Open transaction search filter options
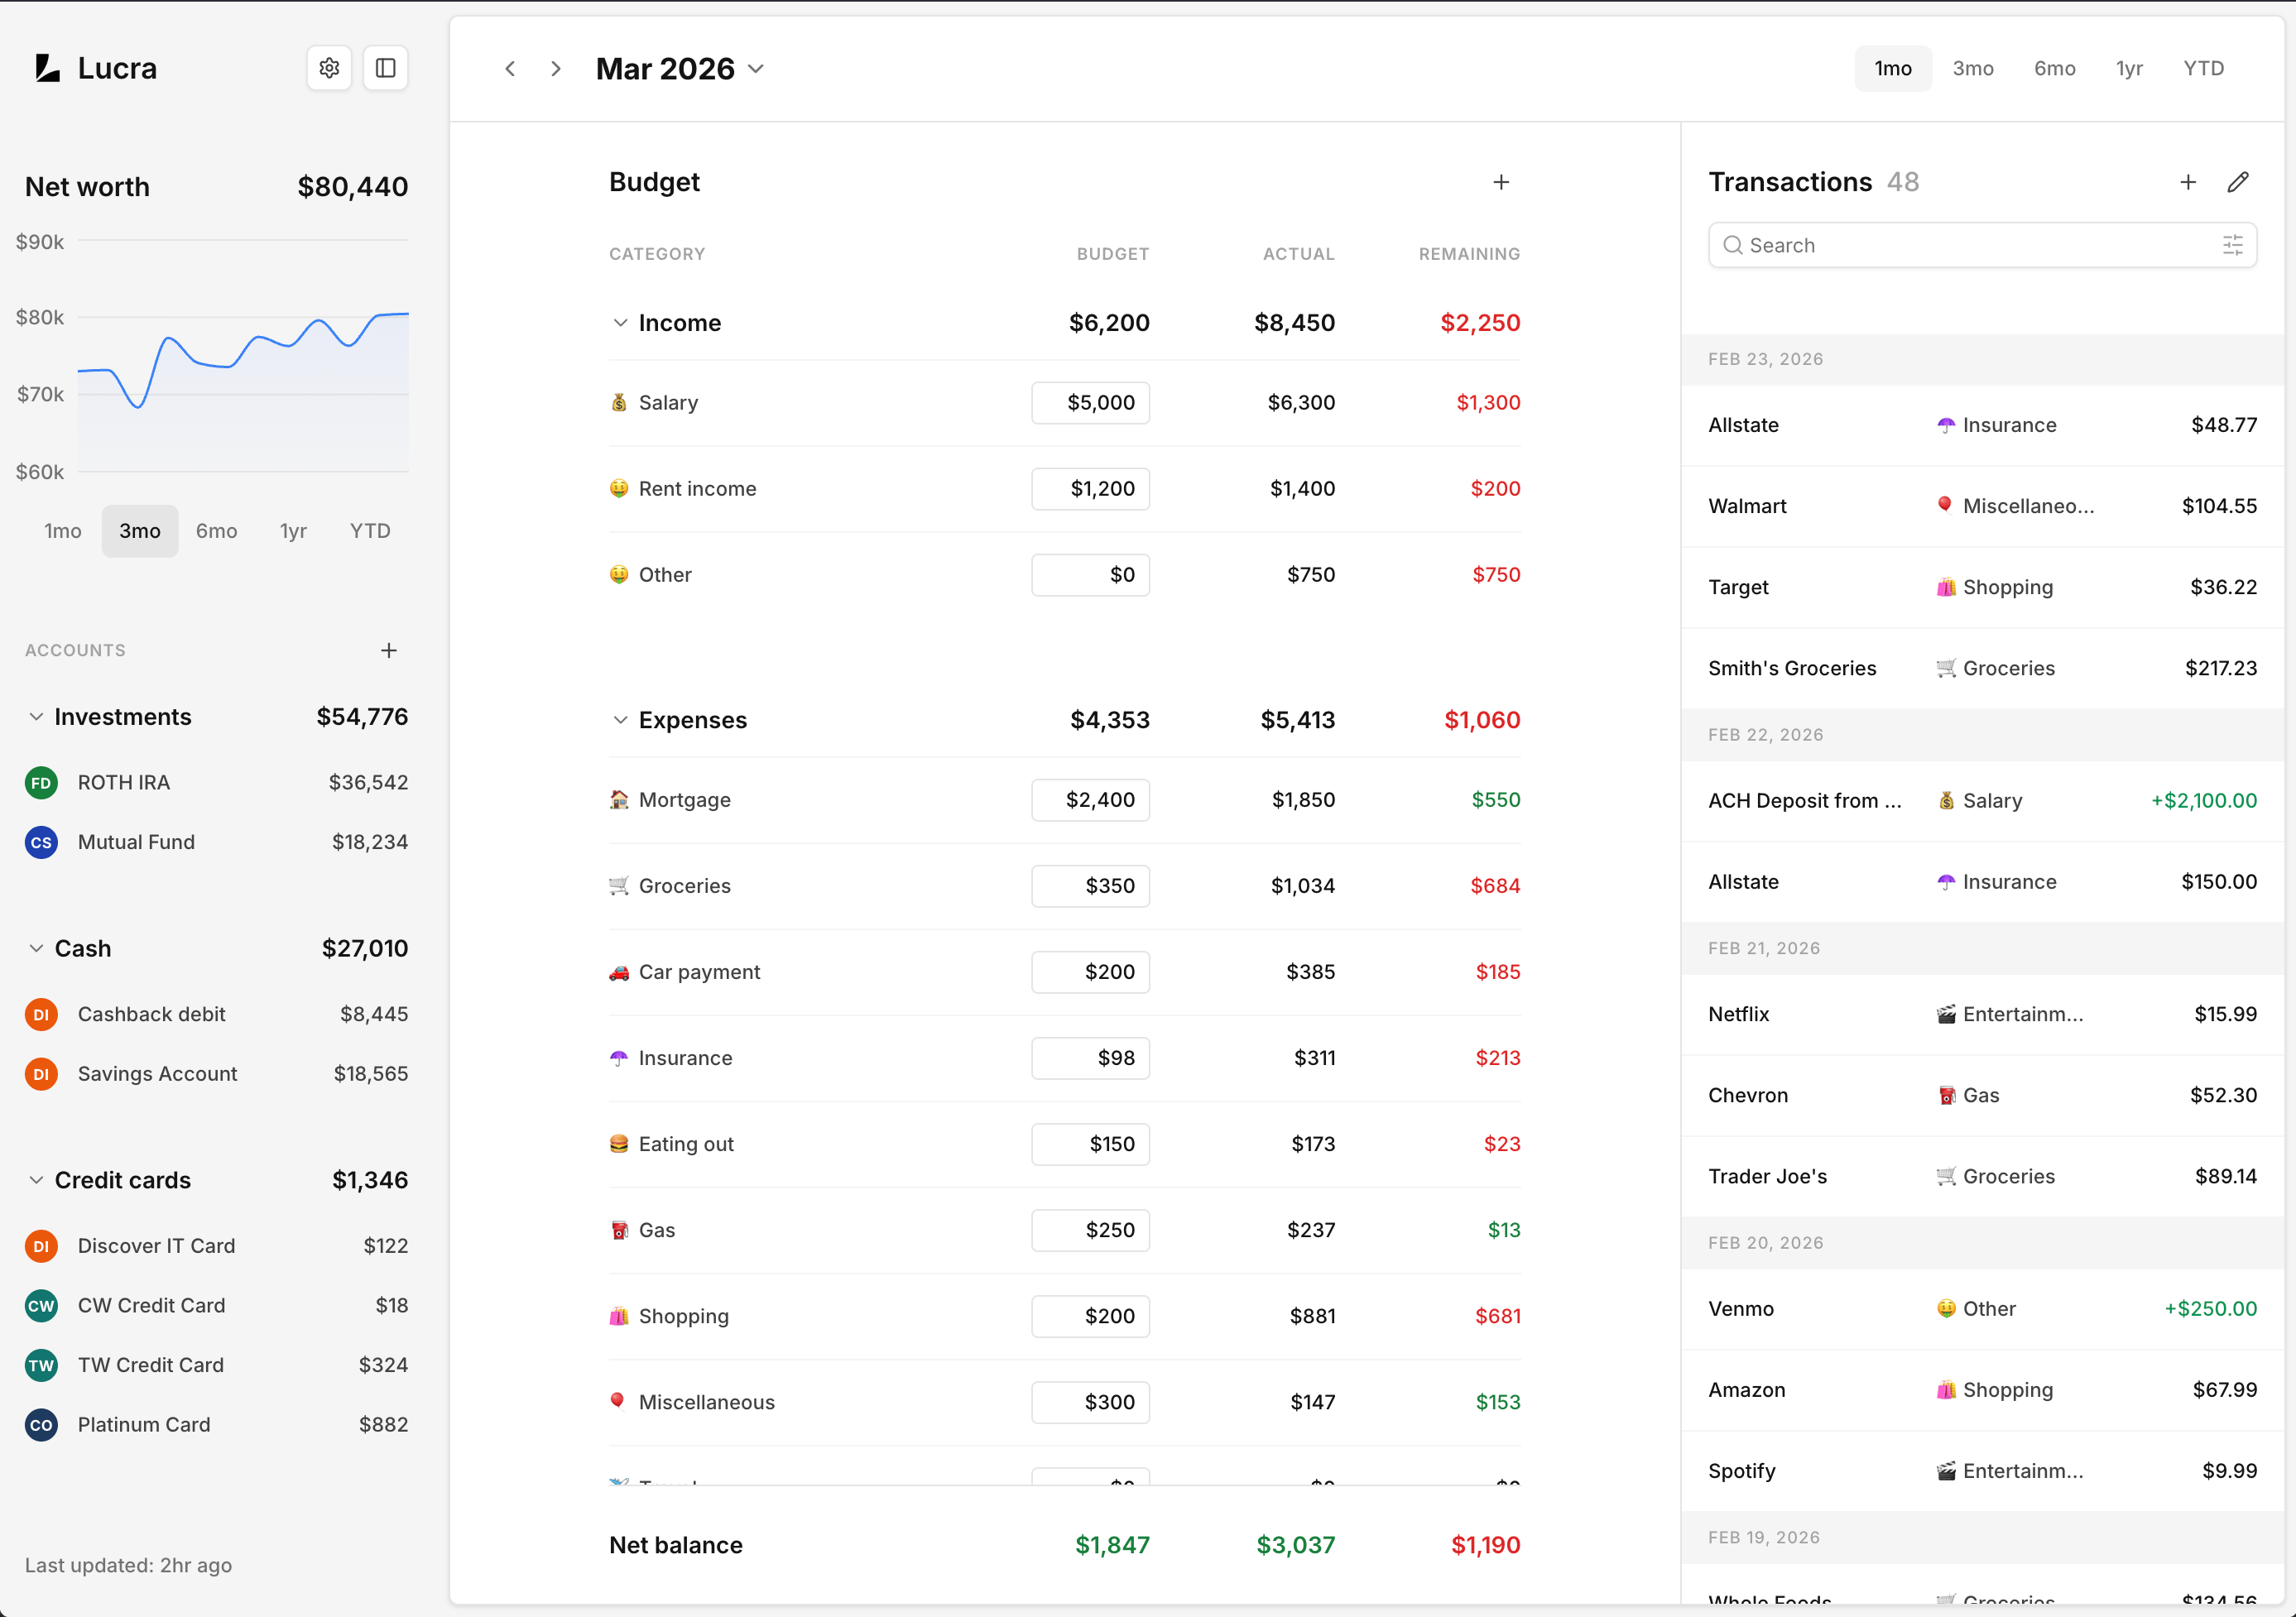Screen dimensions: 2296x1617 click(x=2232, y=245)
